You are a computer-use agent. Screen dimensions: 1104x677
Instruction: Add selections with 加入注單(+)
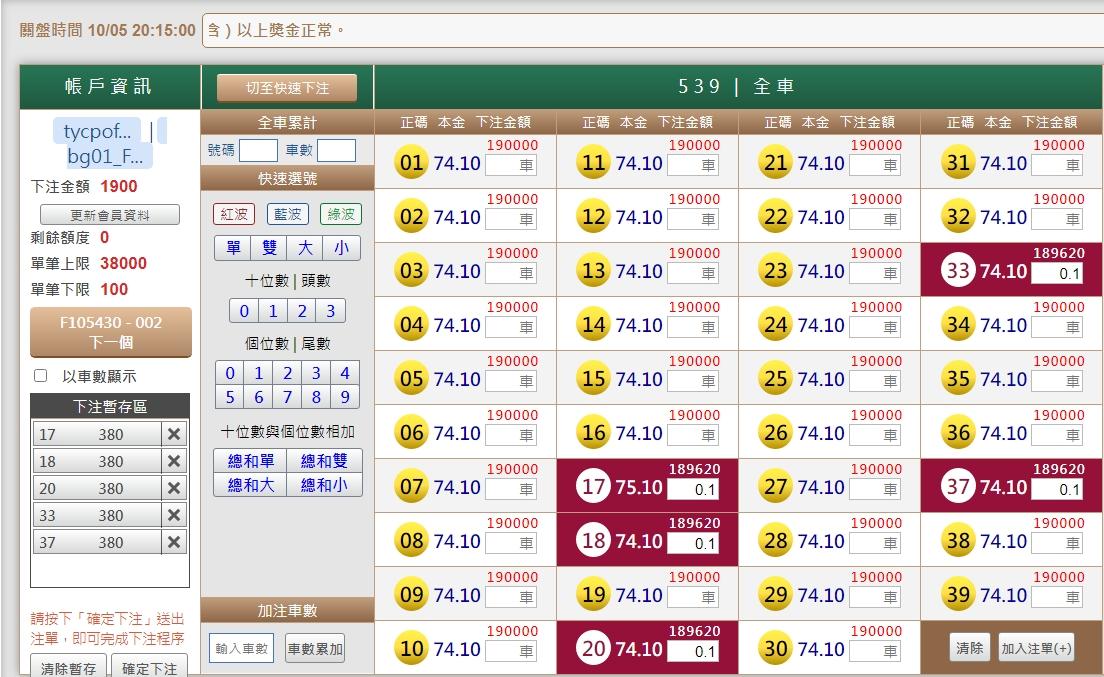(x=1036, y=647)
